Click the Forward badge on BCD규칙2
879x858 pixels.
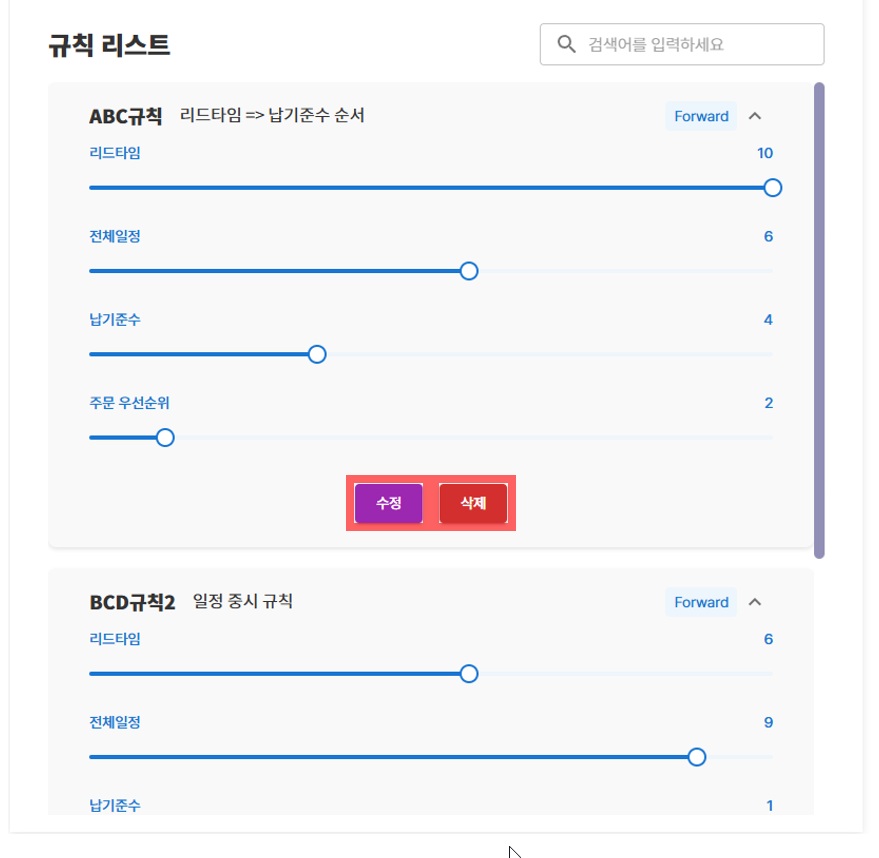click(701, 602)
